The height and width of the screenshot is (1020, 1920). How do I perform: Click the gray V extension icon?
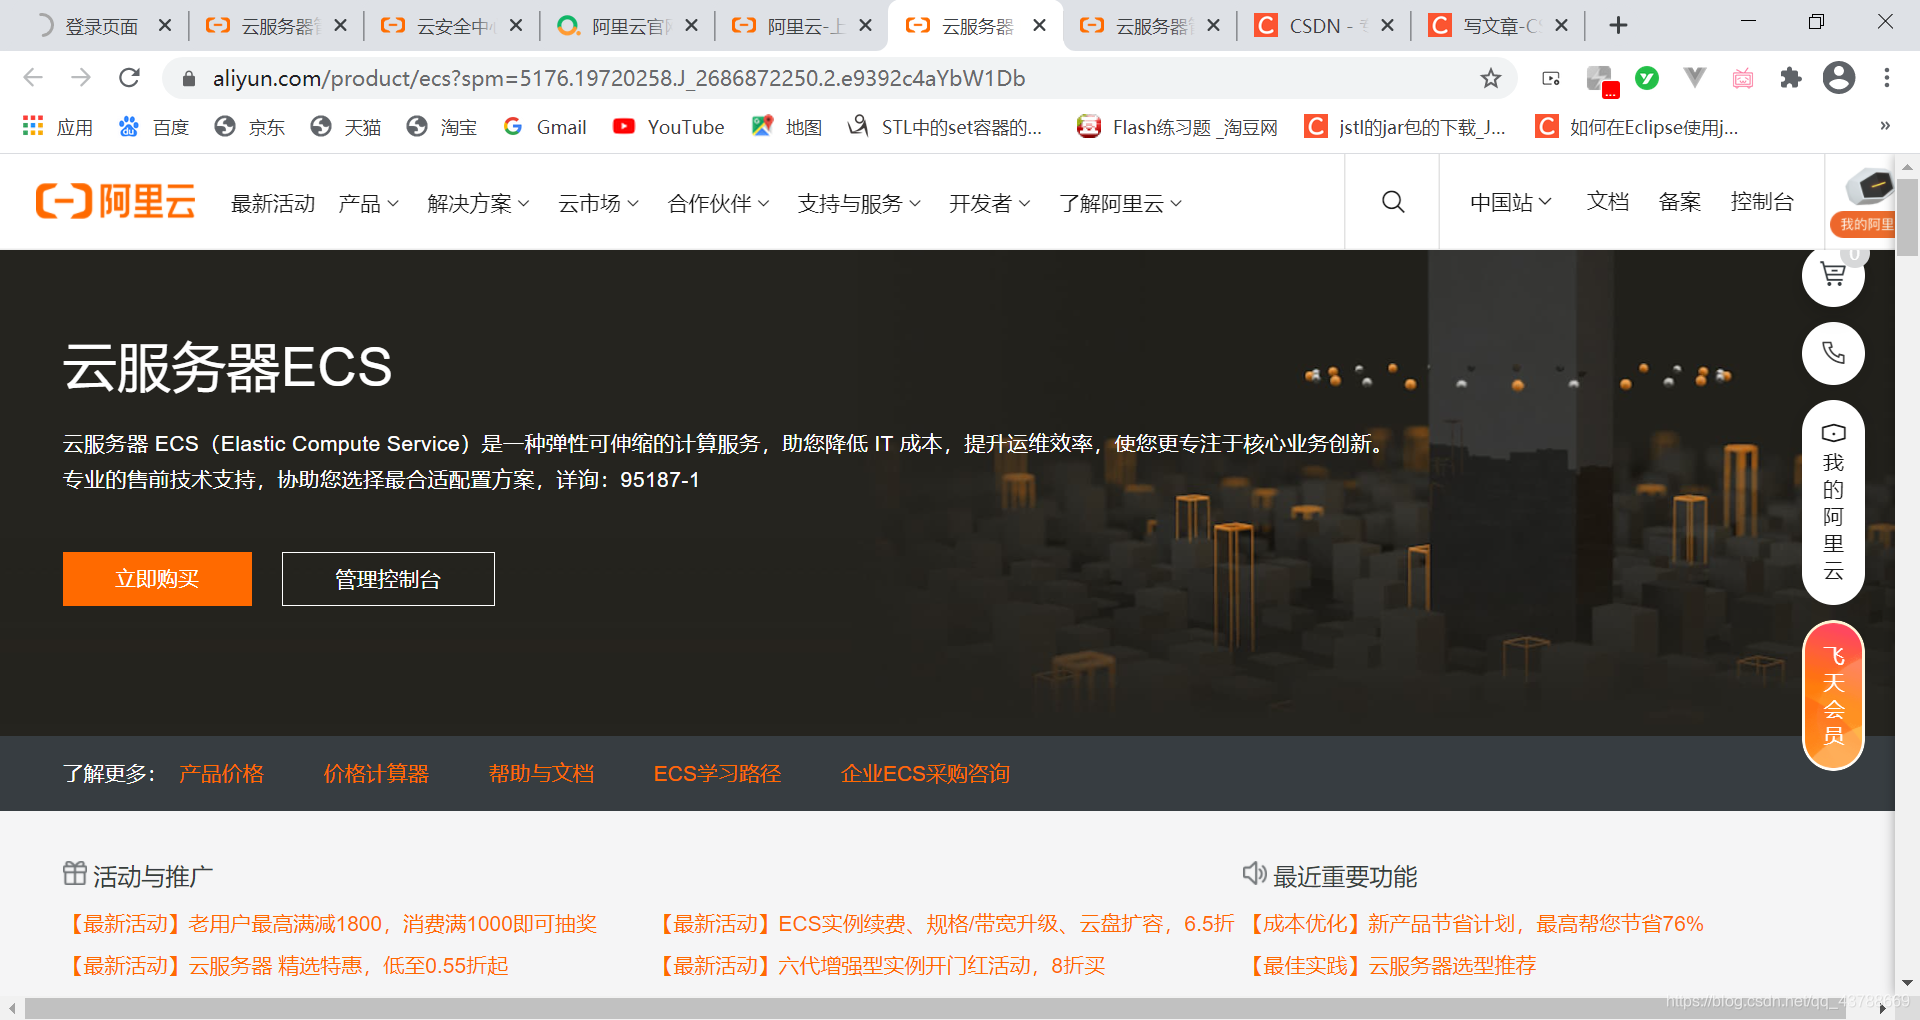(x=1695, y=78)
